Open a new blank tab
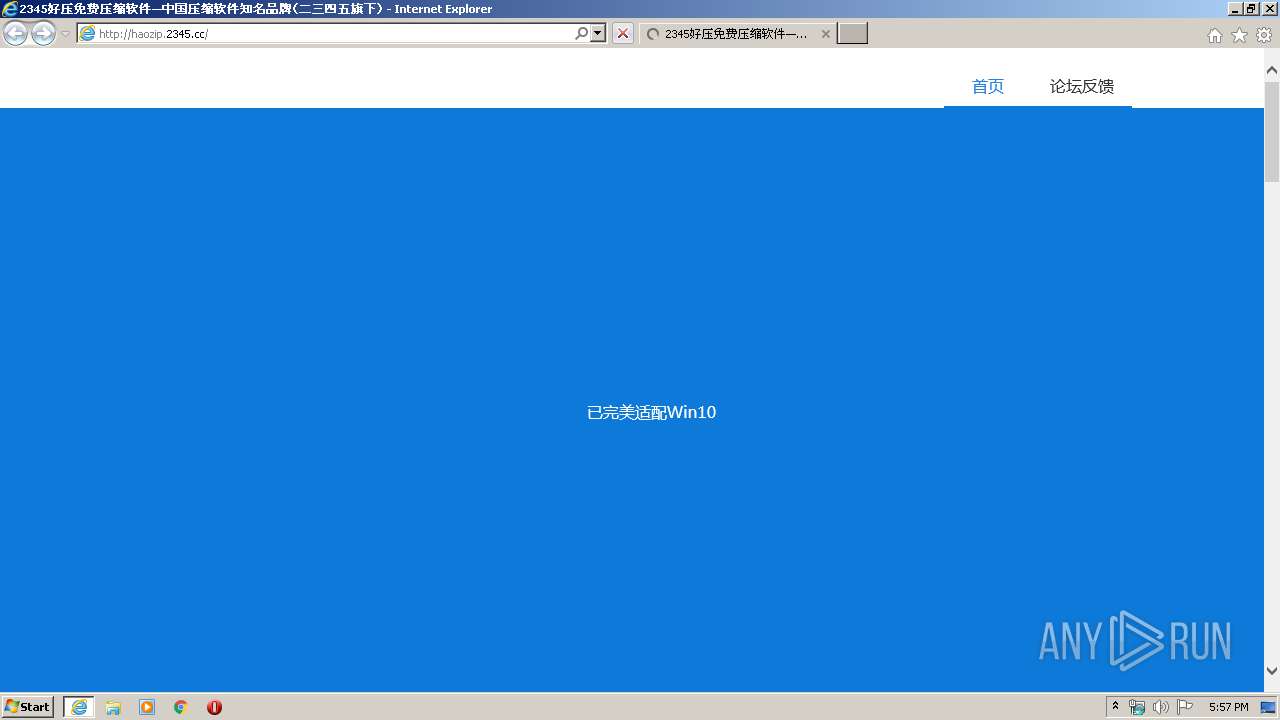This screenshot has height=720, width=1280. click(x=852, y=34)
